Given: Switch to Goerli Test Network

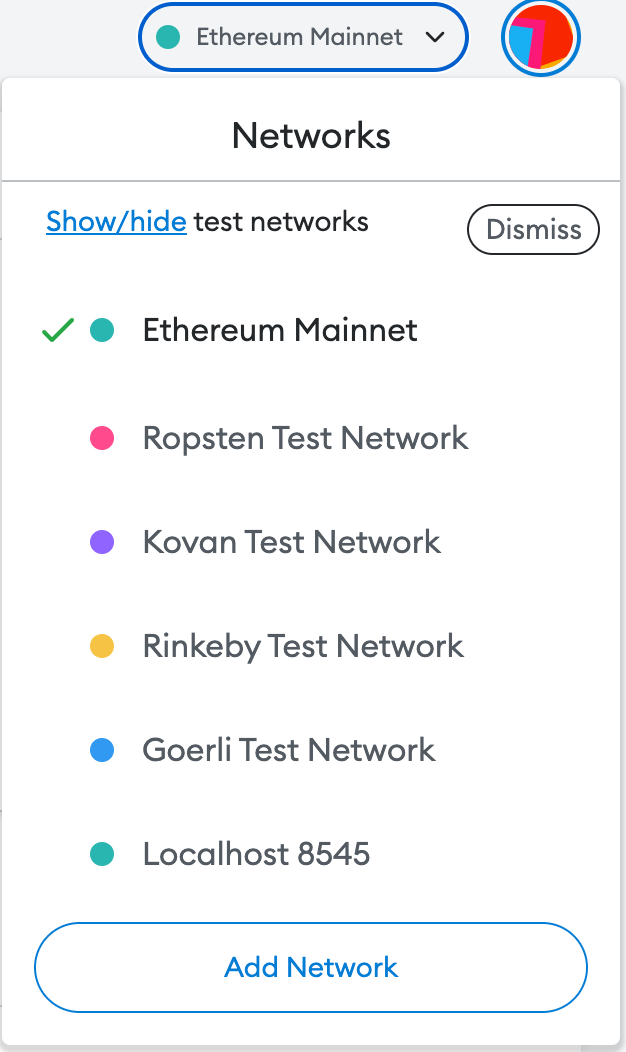Looking at the screenshot, I should (289, 750).
